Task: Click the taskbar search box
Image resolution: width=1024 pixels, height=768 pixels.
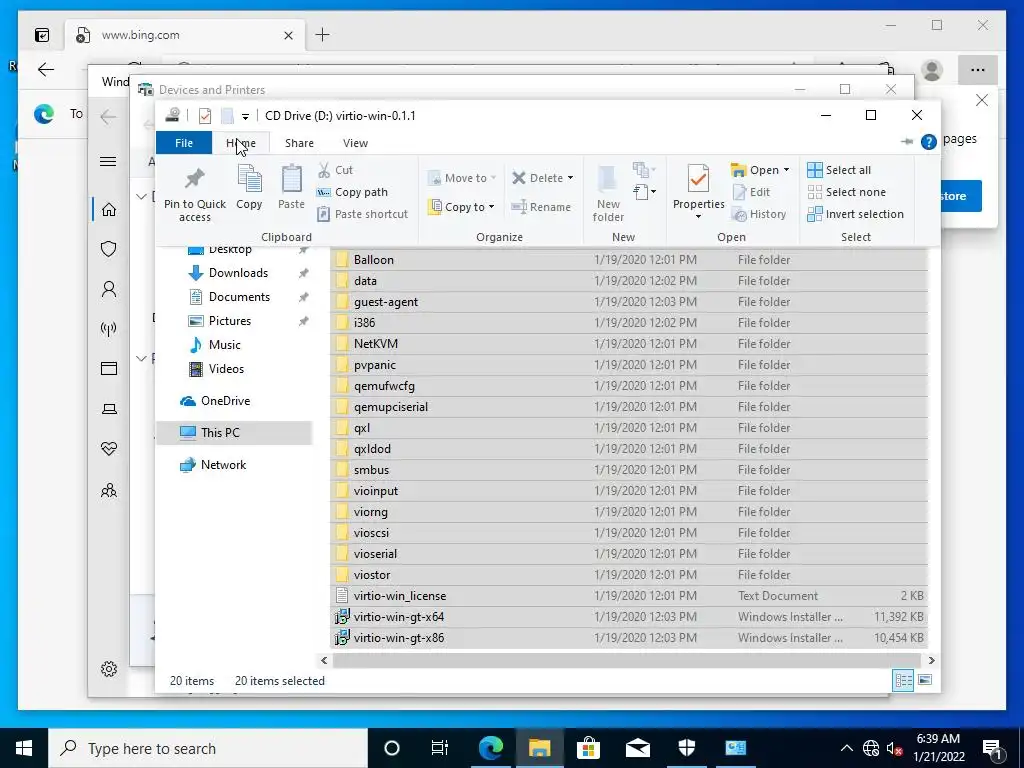Action: pos(208,748)
